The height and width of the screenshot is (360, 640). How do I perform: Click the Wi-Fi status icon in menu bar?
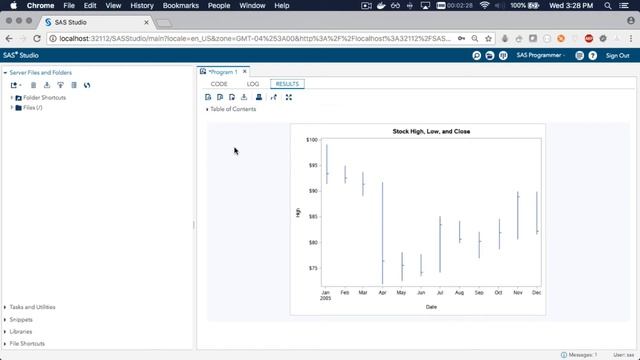(x=484, y=6)
